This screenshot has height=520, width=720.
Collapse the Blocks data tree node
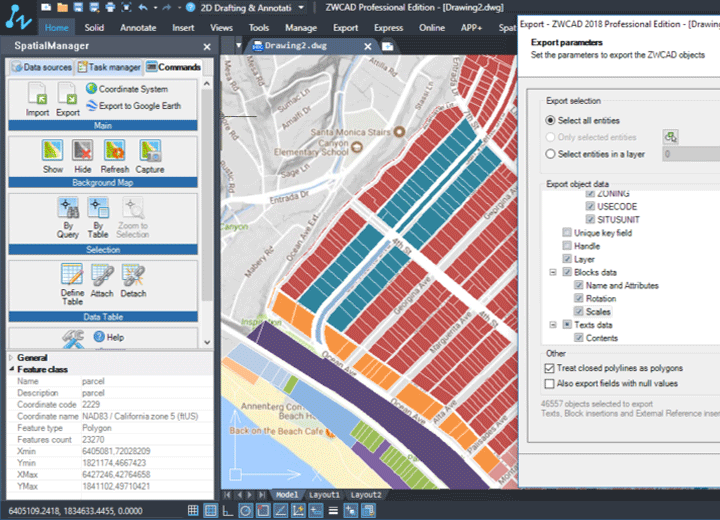click(553, 272)
